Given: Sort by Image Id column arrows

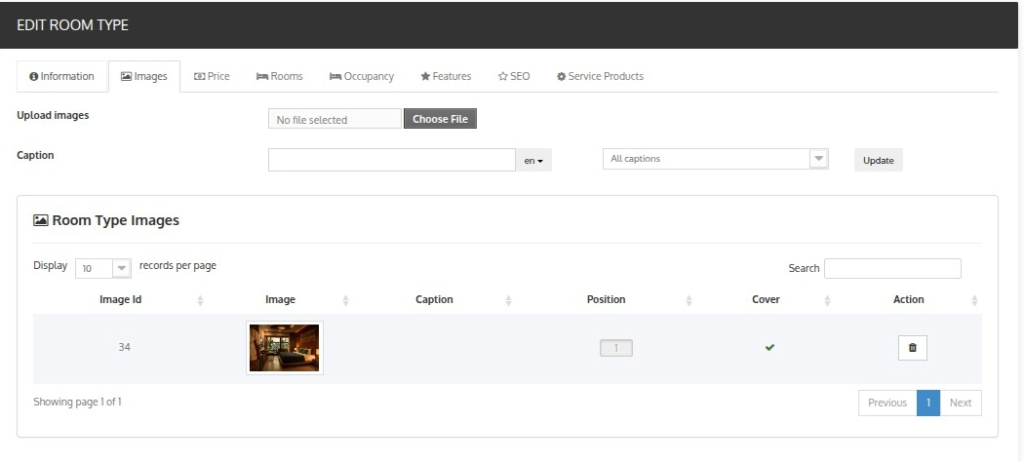Looking at the screenshot, I should pos(200,300).
